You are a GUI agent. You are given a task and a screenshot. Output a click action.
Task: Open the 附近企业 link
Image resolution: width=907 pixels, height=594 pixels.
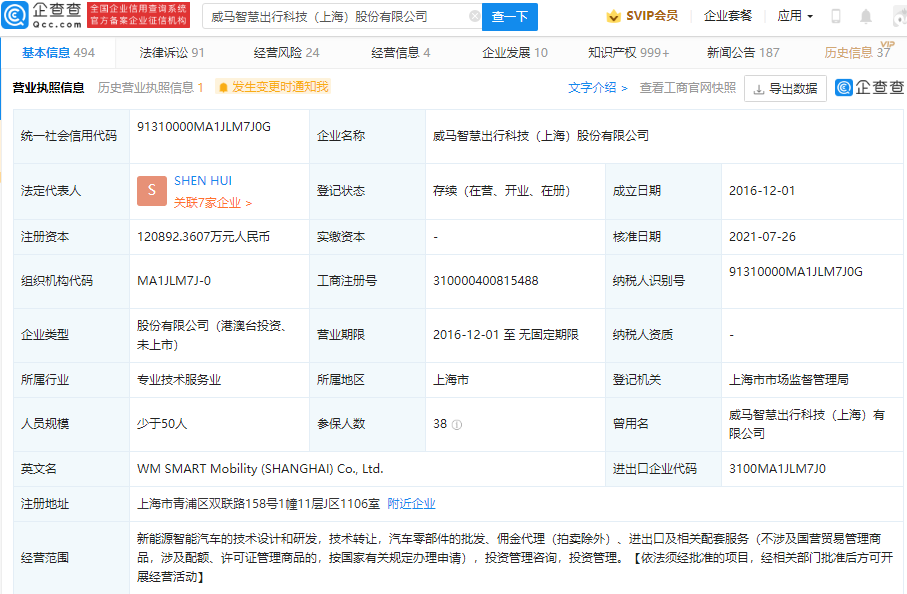click(411, 503)
